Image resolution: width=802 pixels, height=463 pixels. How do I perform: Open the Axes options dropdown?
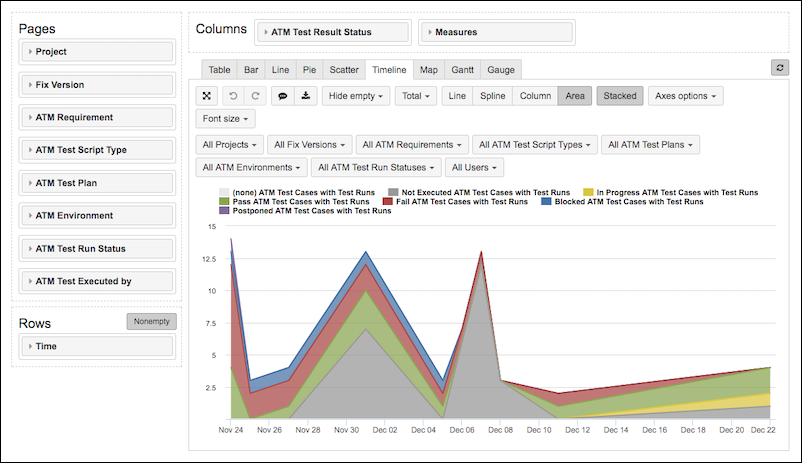pos(686,96)
